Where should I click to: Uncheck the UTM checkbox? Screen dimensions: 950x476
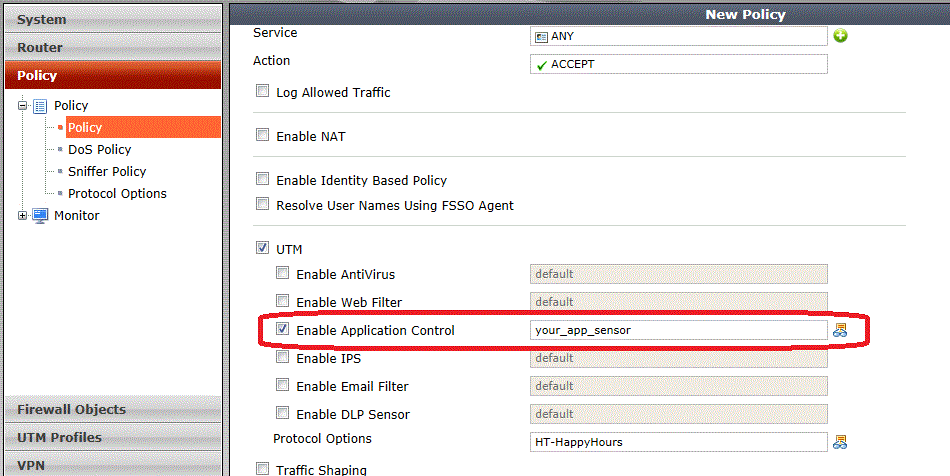263,248
